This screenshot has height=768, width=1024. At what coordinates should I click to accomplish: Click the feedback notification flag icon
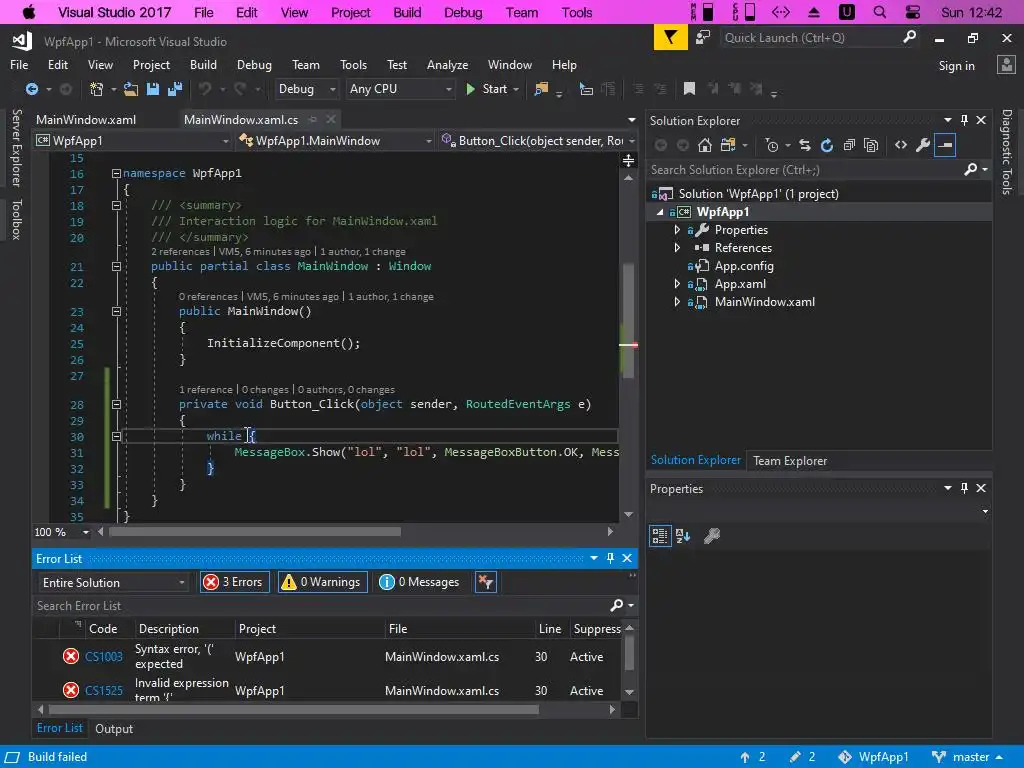click(670, 38)
